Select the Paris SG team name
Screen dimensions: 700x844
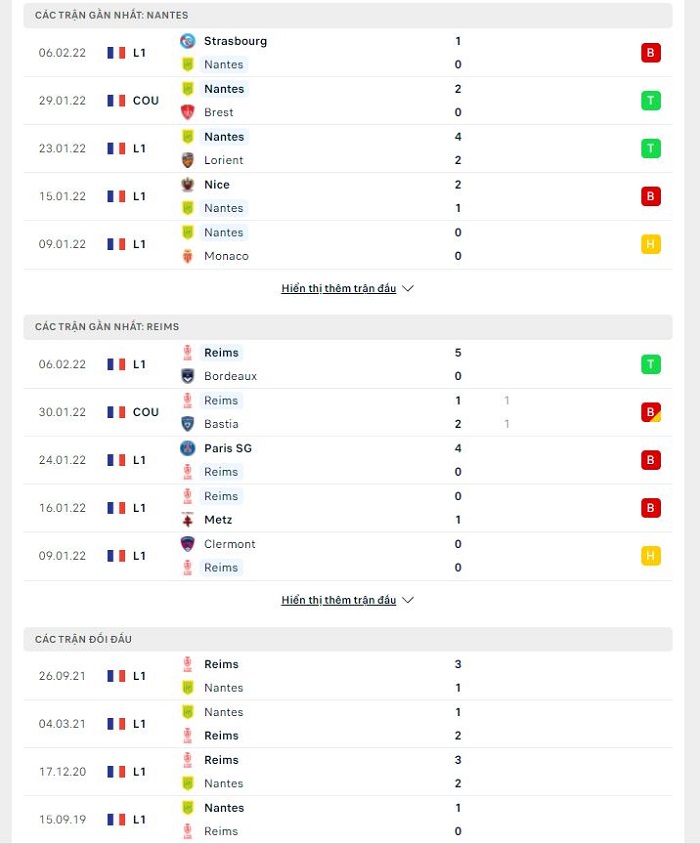click(228, 448)
